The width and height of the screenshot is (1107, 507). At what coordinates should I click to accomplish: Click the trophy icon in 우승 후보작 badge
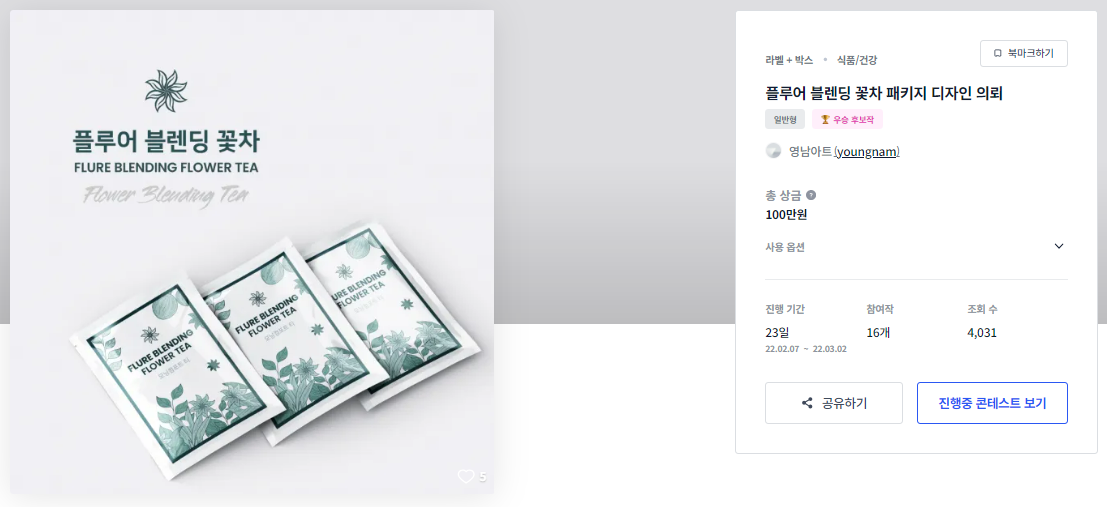825,119
